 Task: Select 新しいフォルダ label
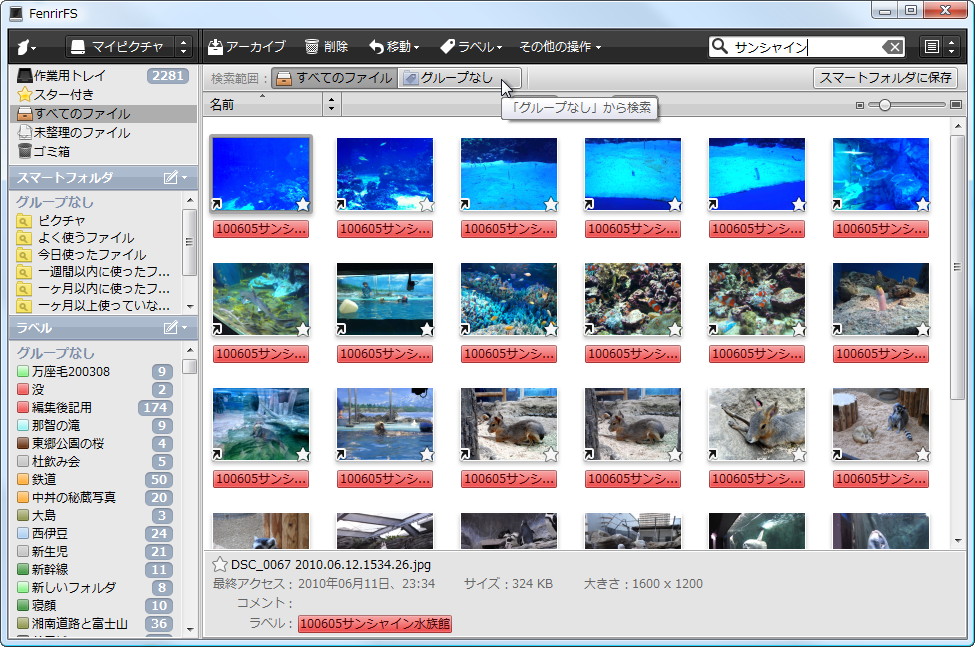tap(95, 587)
